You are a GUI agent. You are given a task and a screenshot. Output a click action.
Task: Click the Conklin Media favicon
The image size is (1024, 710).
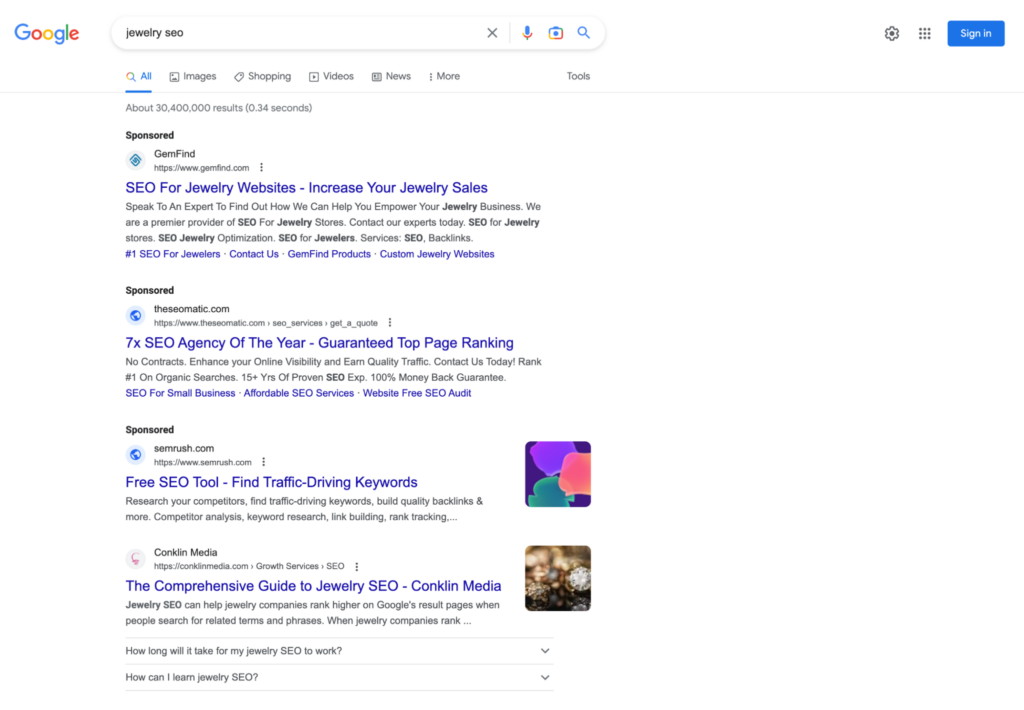[x=135, y=558]
